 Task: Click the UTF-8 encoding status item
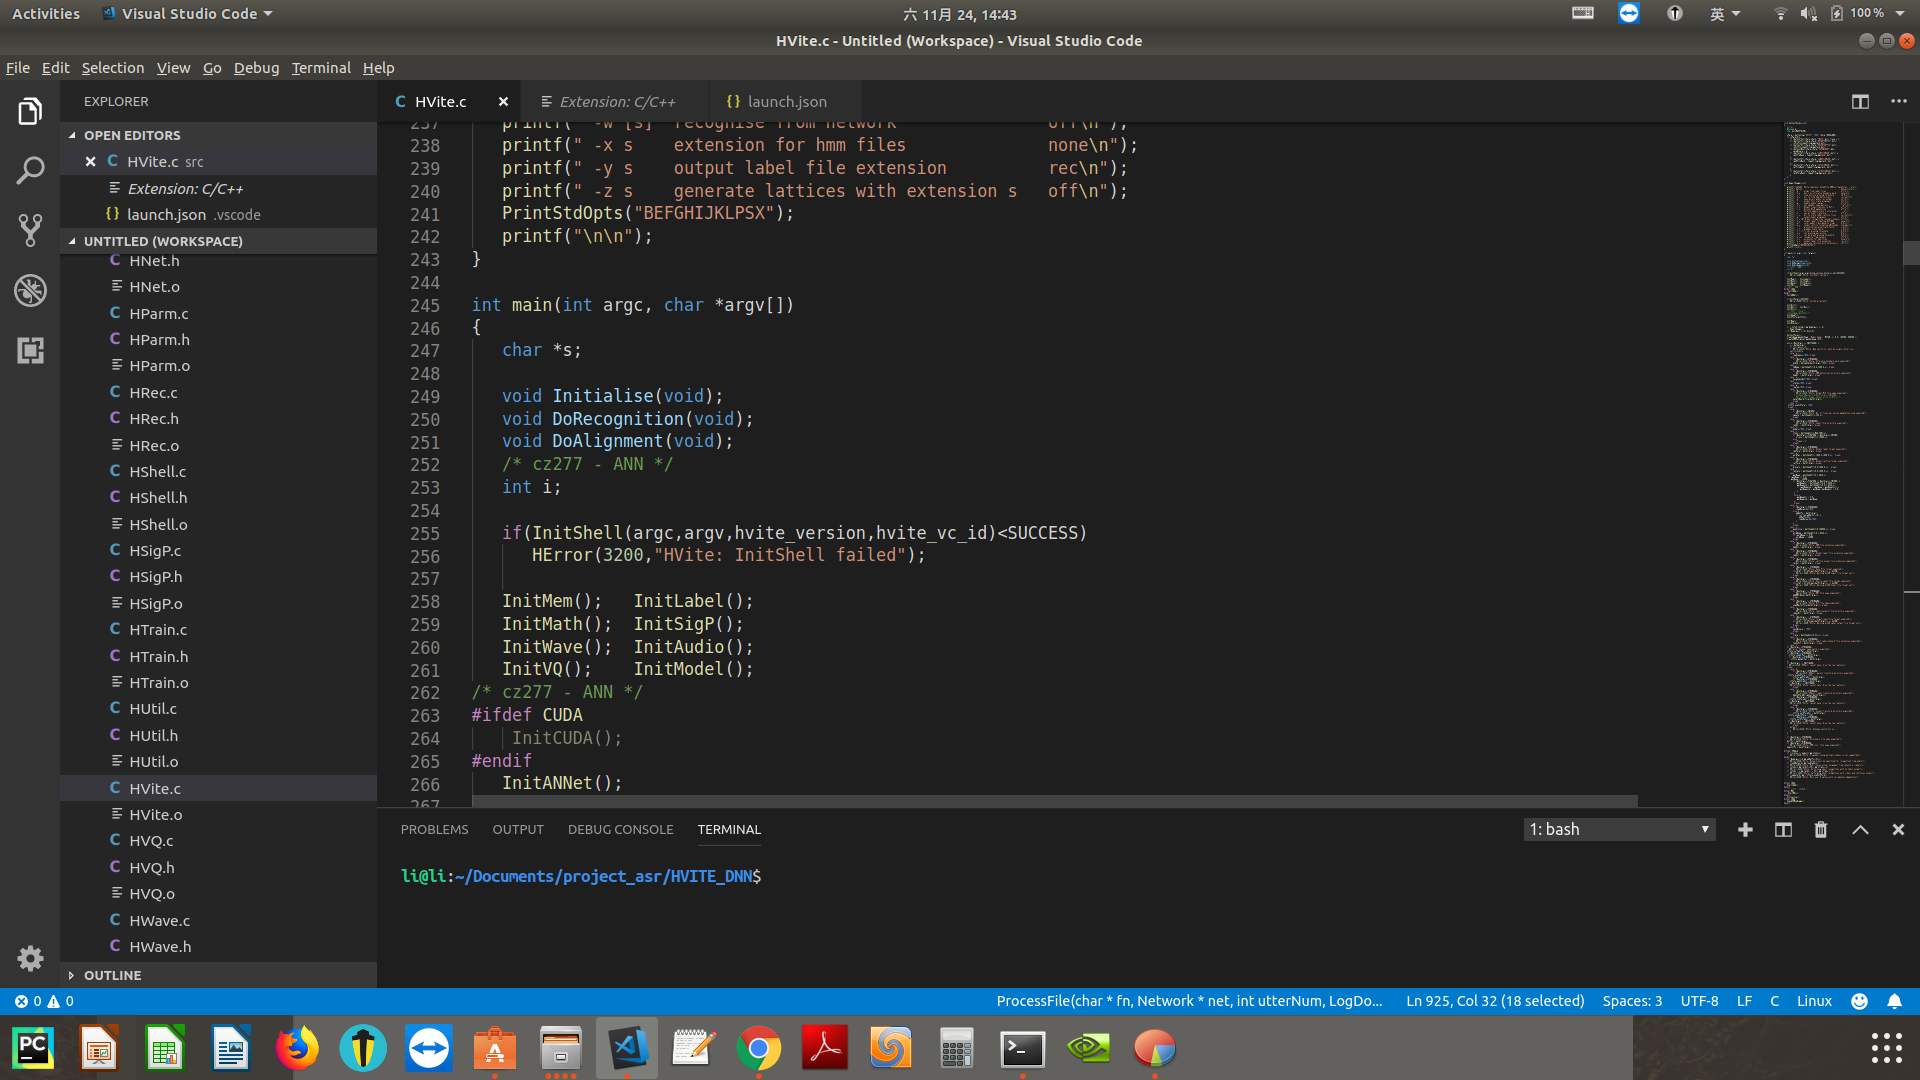pos(1699,1001)
